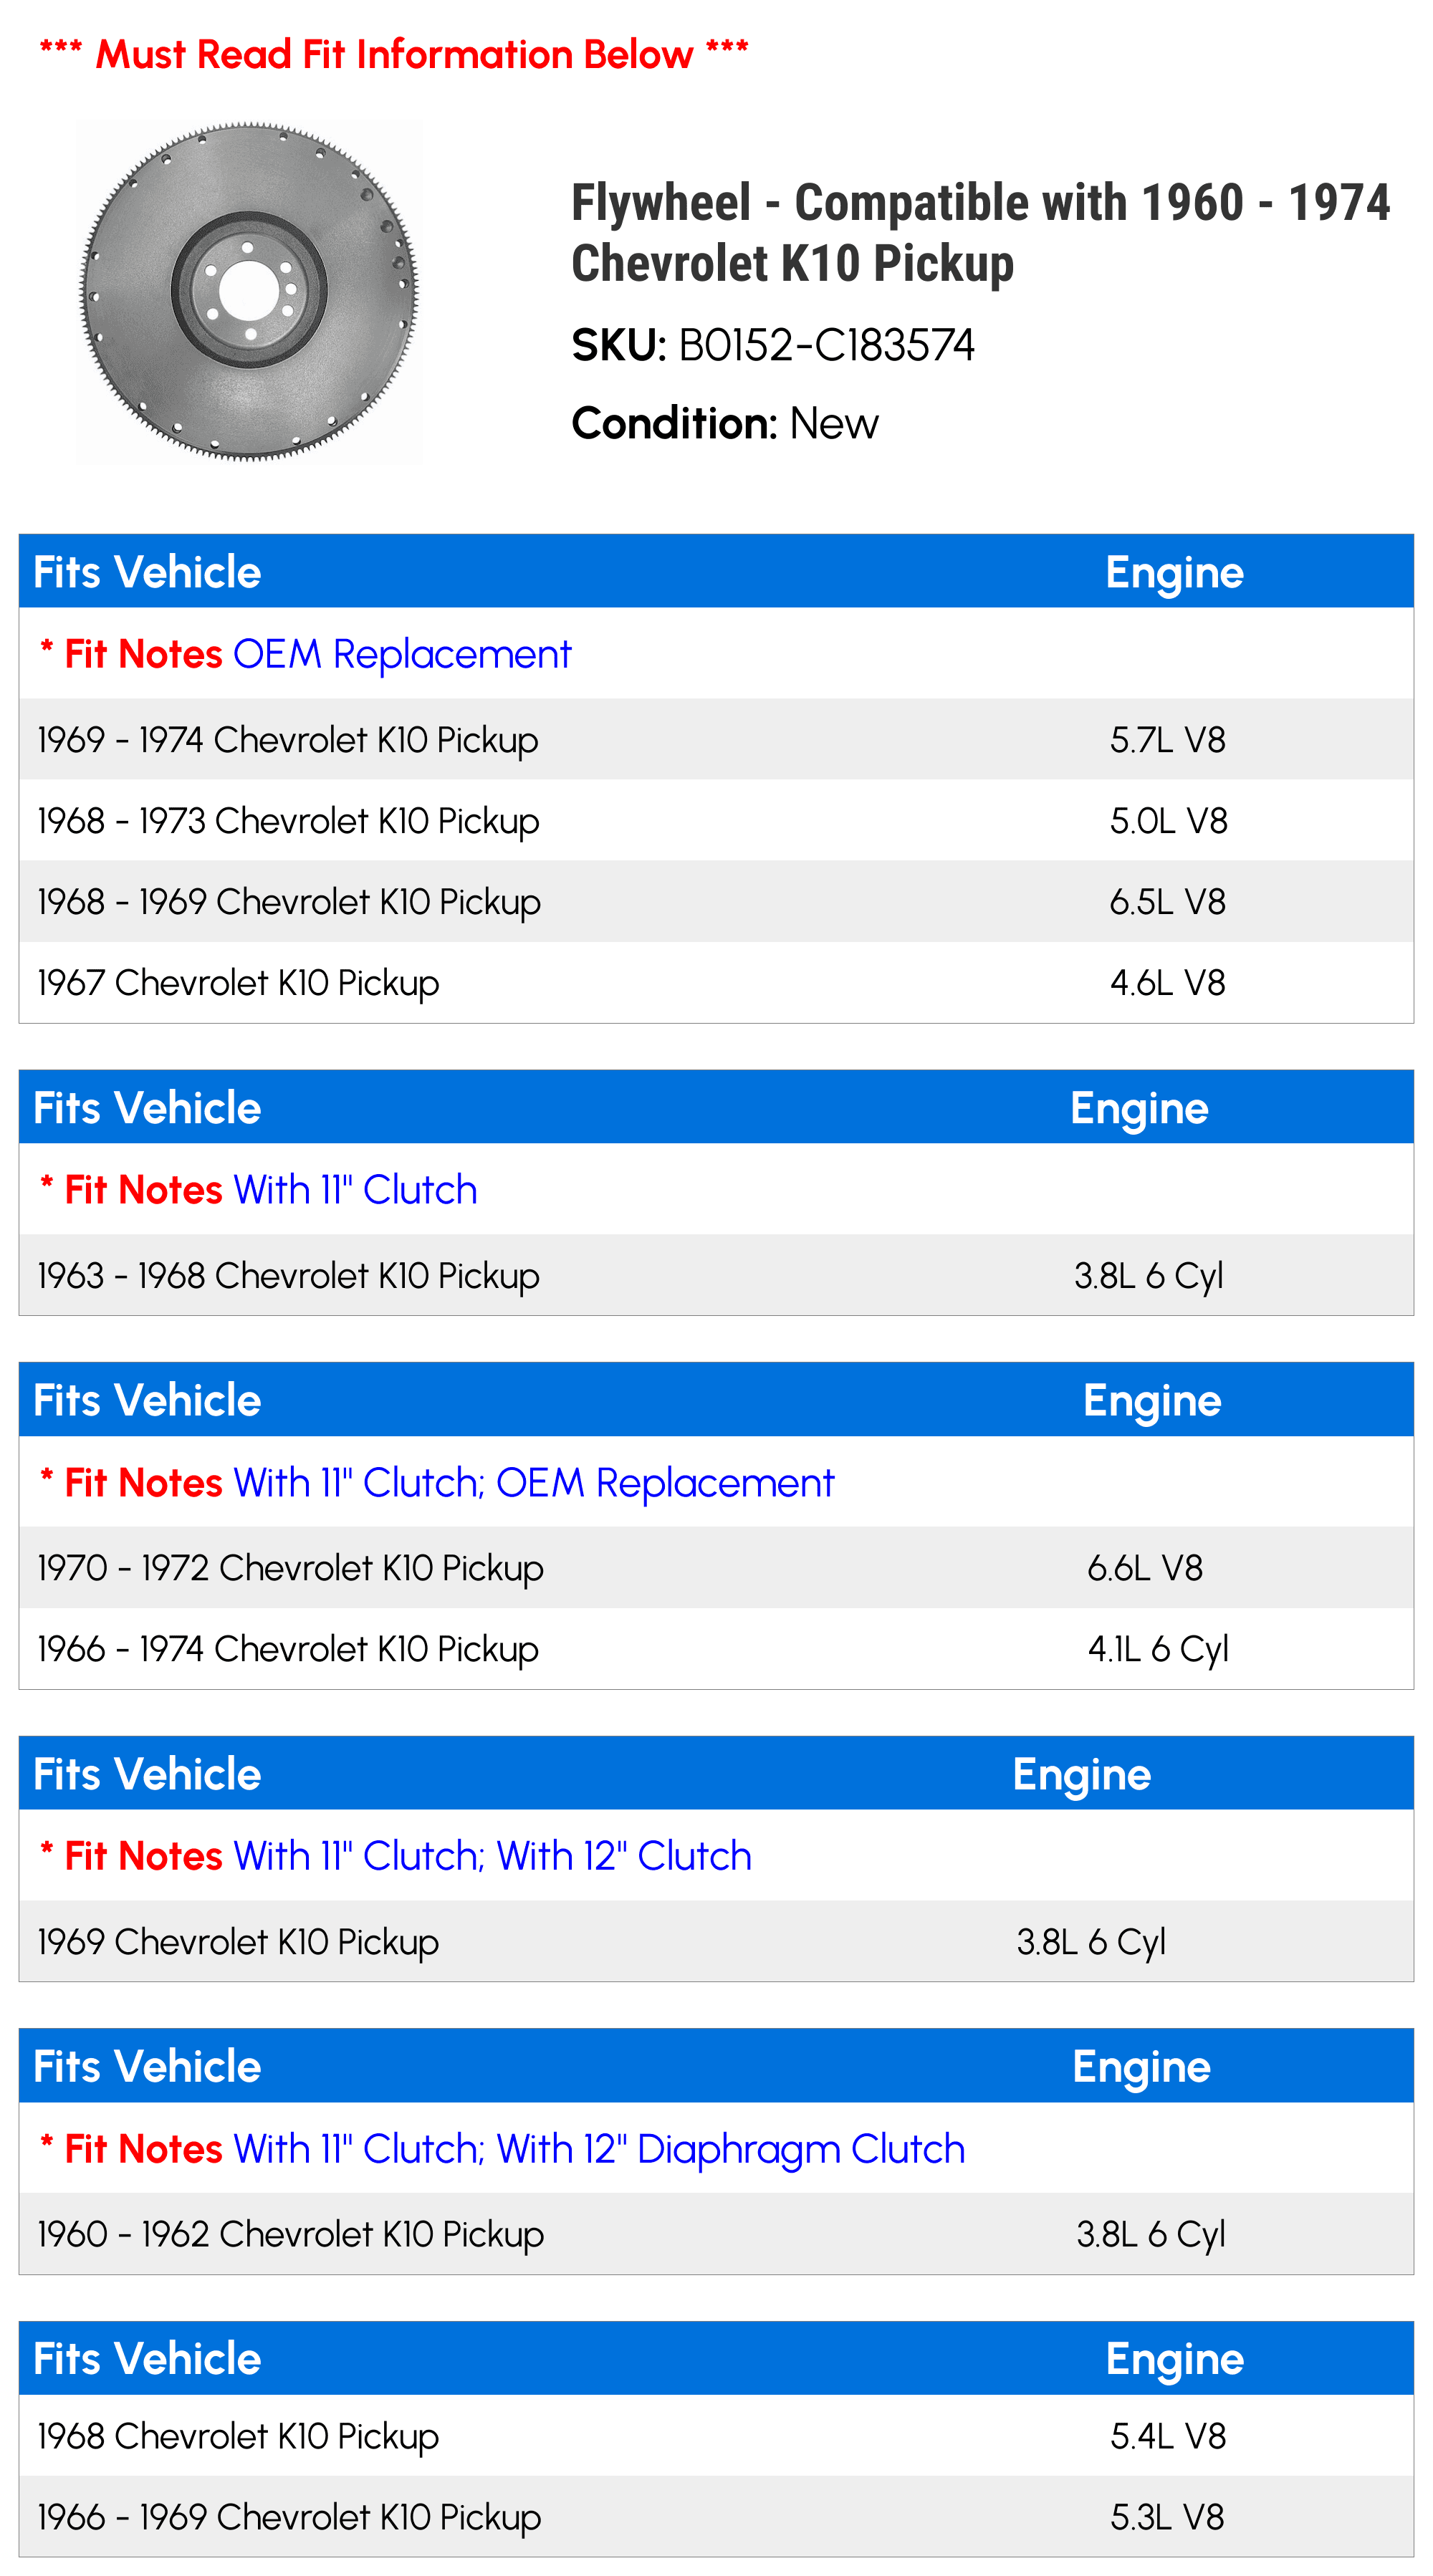The image size is (1433, 2576).
Task: Select the 1969 - 1974 K10 Pickup 5.7L row
Action: point(716,740)
